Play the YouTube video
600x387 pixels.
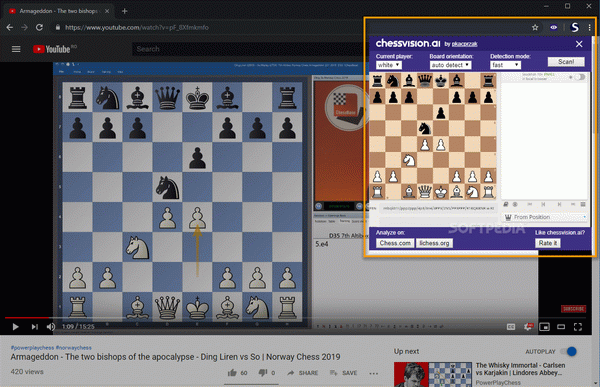15,327
